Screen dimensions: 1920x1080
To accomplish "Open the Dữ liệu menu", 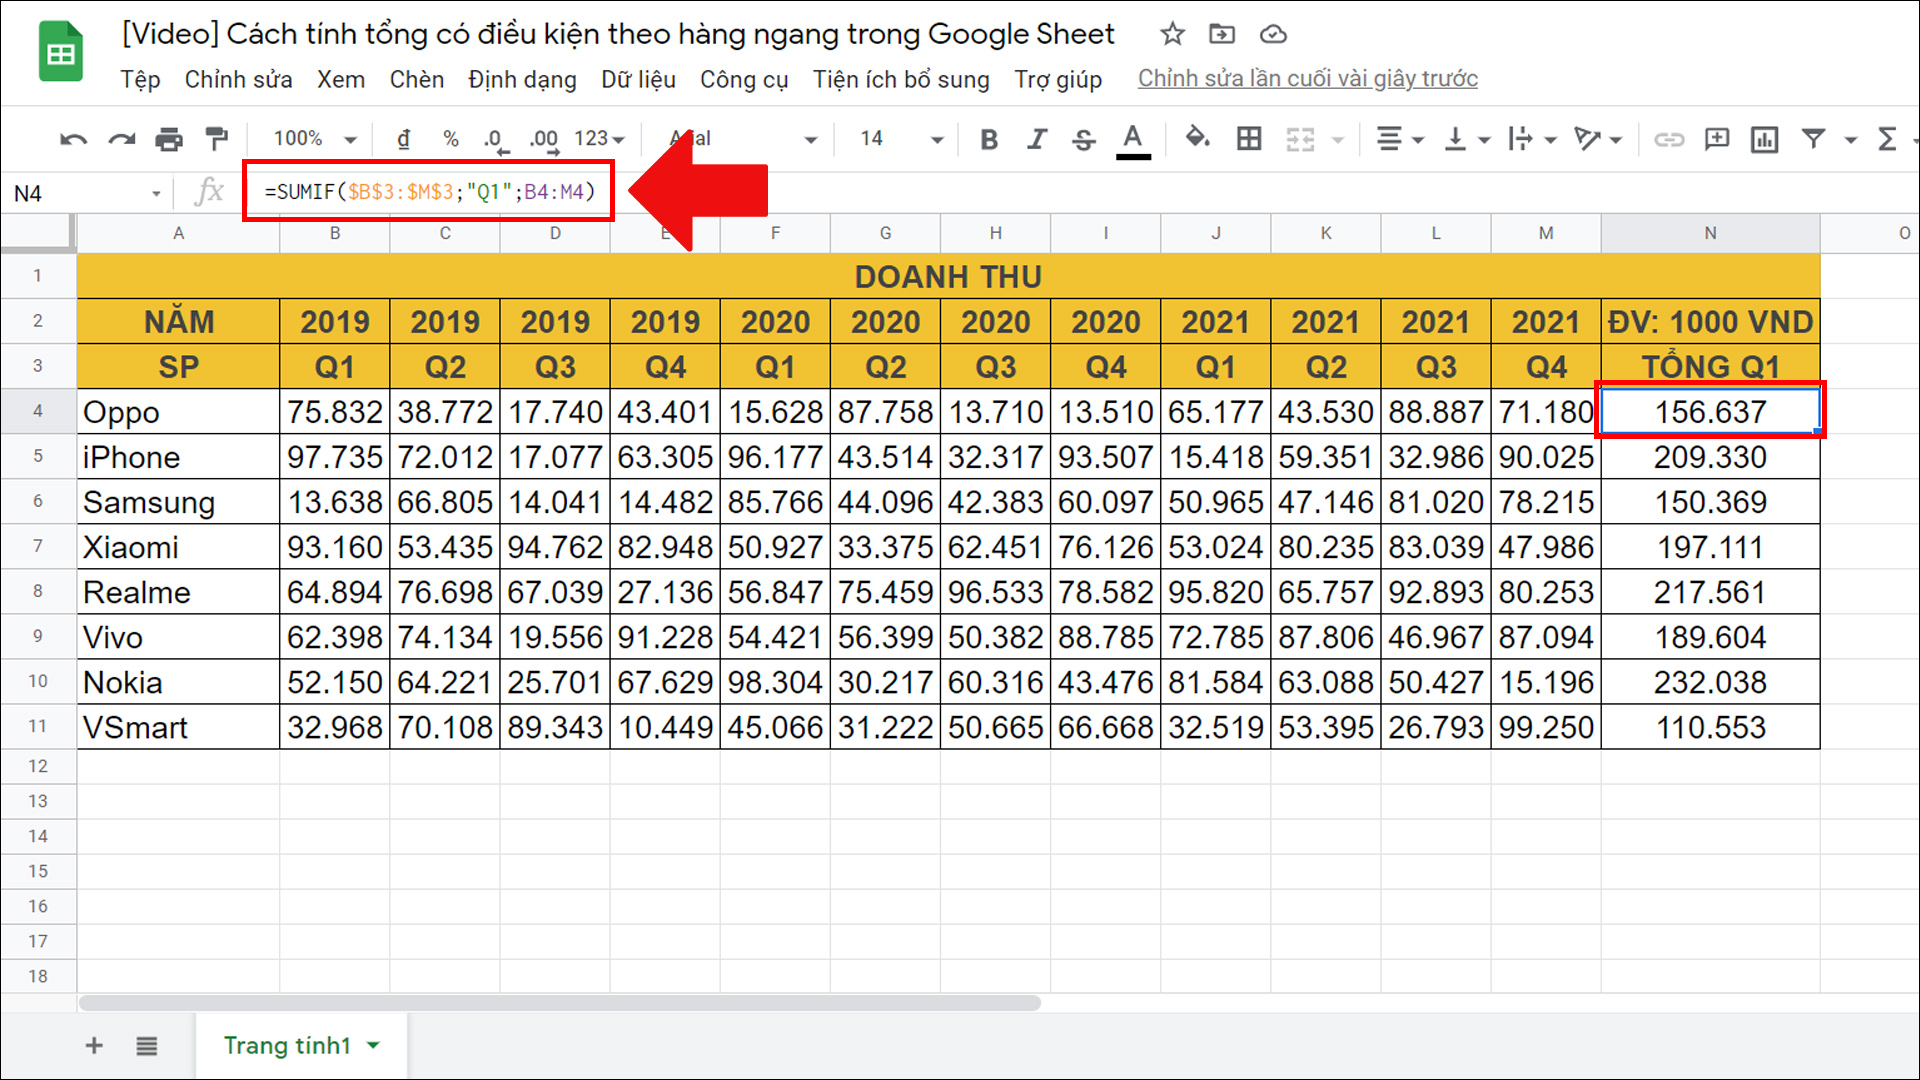I will [x=638, y=79].
